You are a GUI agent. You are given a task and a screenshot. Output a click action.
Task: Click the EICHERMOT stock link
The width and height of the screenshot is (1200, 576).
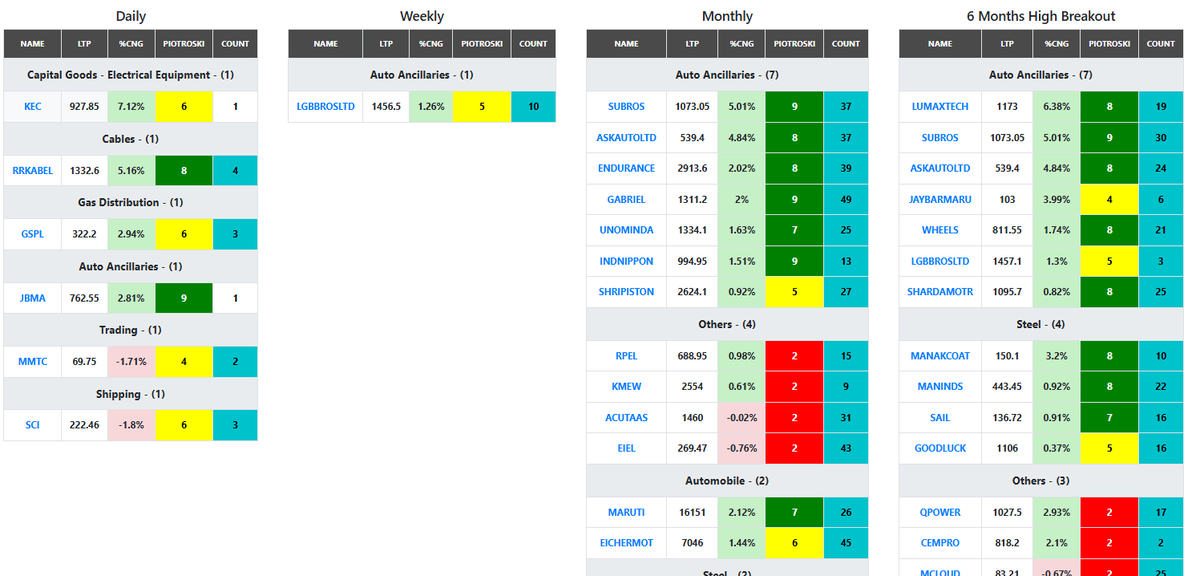pyautogui.click(x=627, y=543)
